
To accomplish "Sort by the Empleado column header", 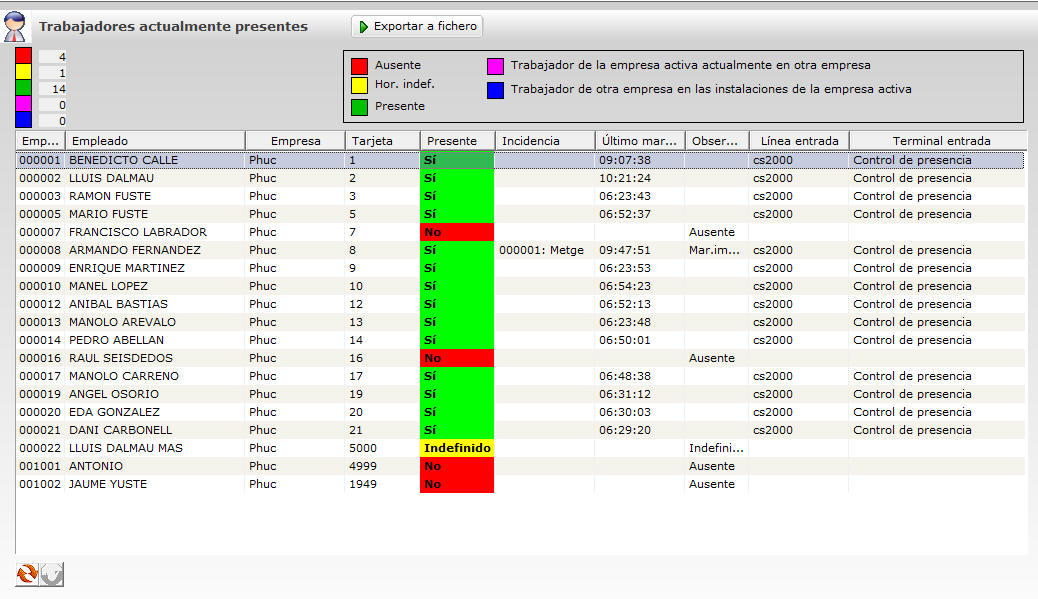I will [x=156, y=141].
